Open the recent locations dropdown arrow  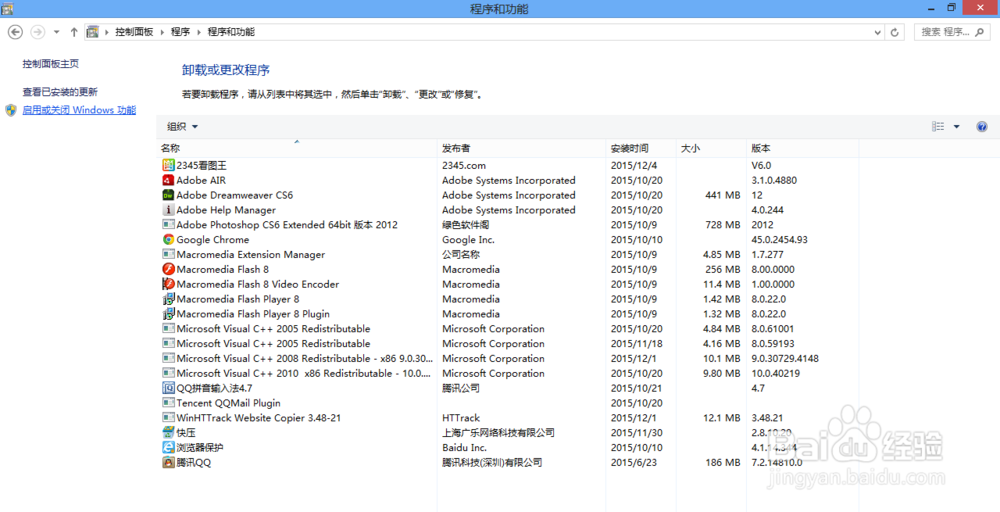tap(56, 32)
